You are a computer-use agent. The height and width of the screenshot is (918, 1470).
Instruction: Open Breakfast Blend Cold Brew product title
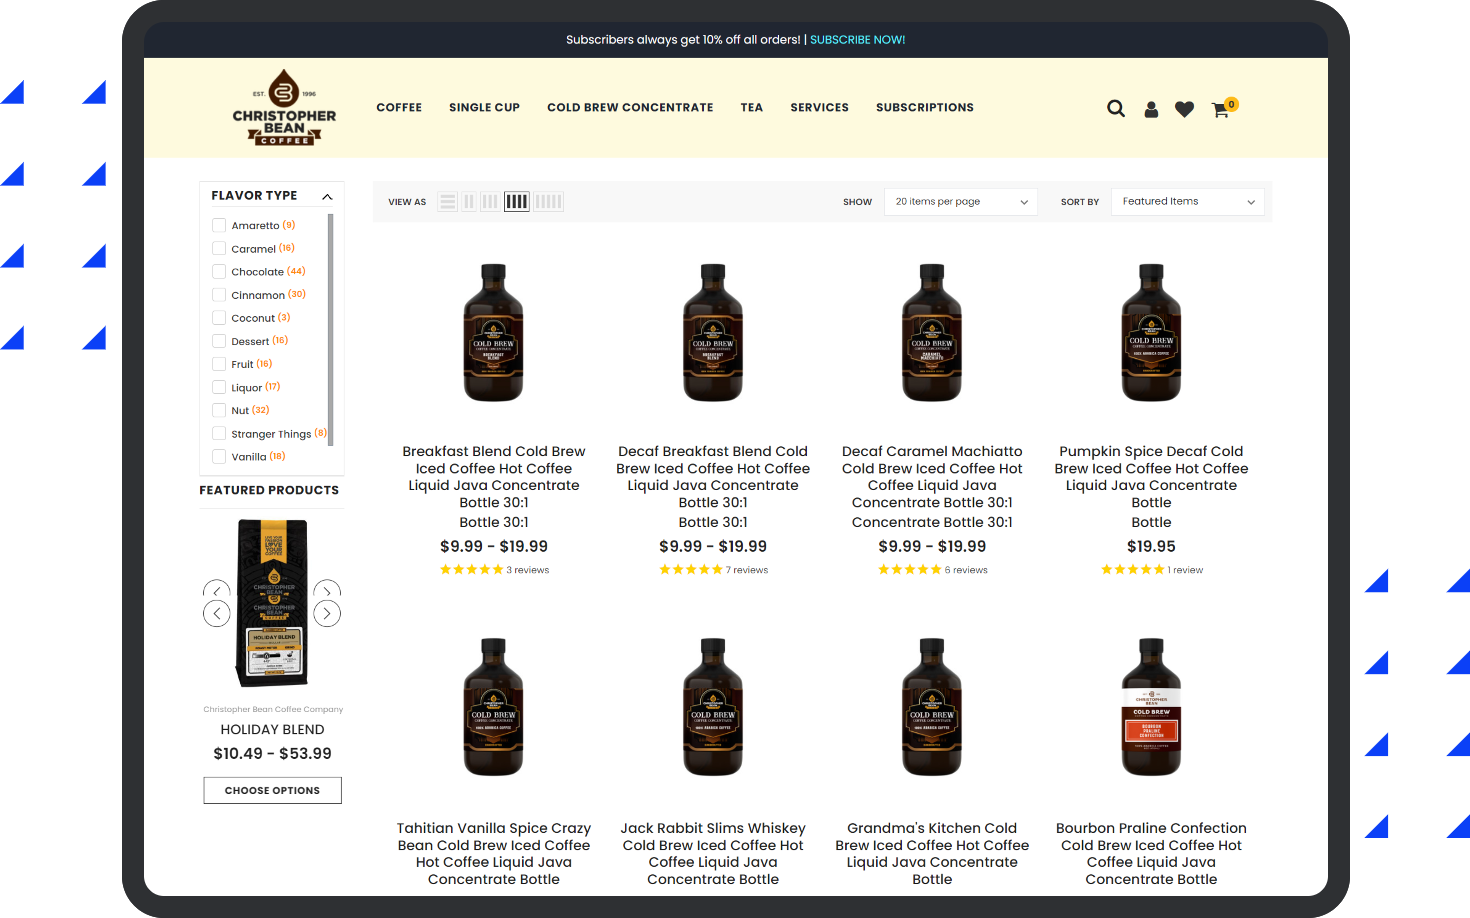pyautogui.click(x=494, y=477)
